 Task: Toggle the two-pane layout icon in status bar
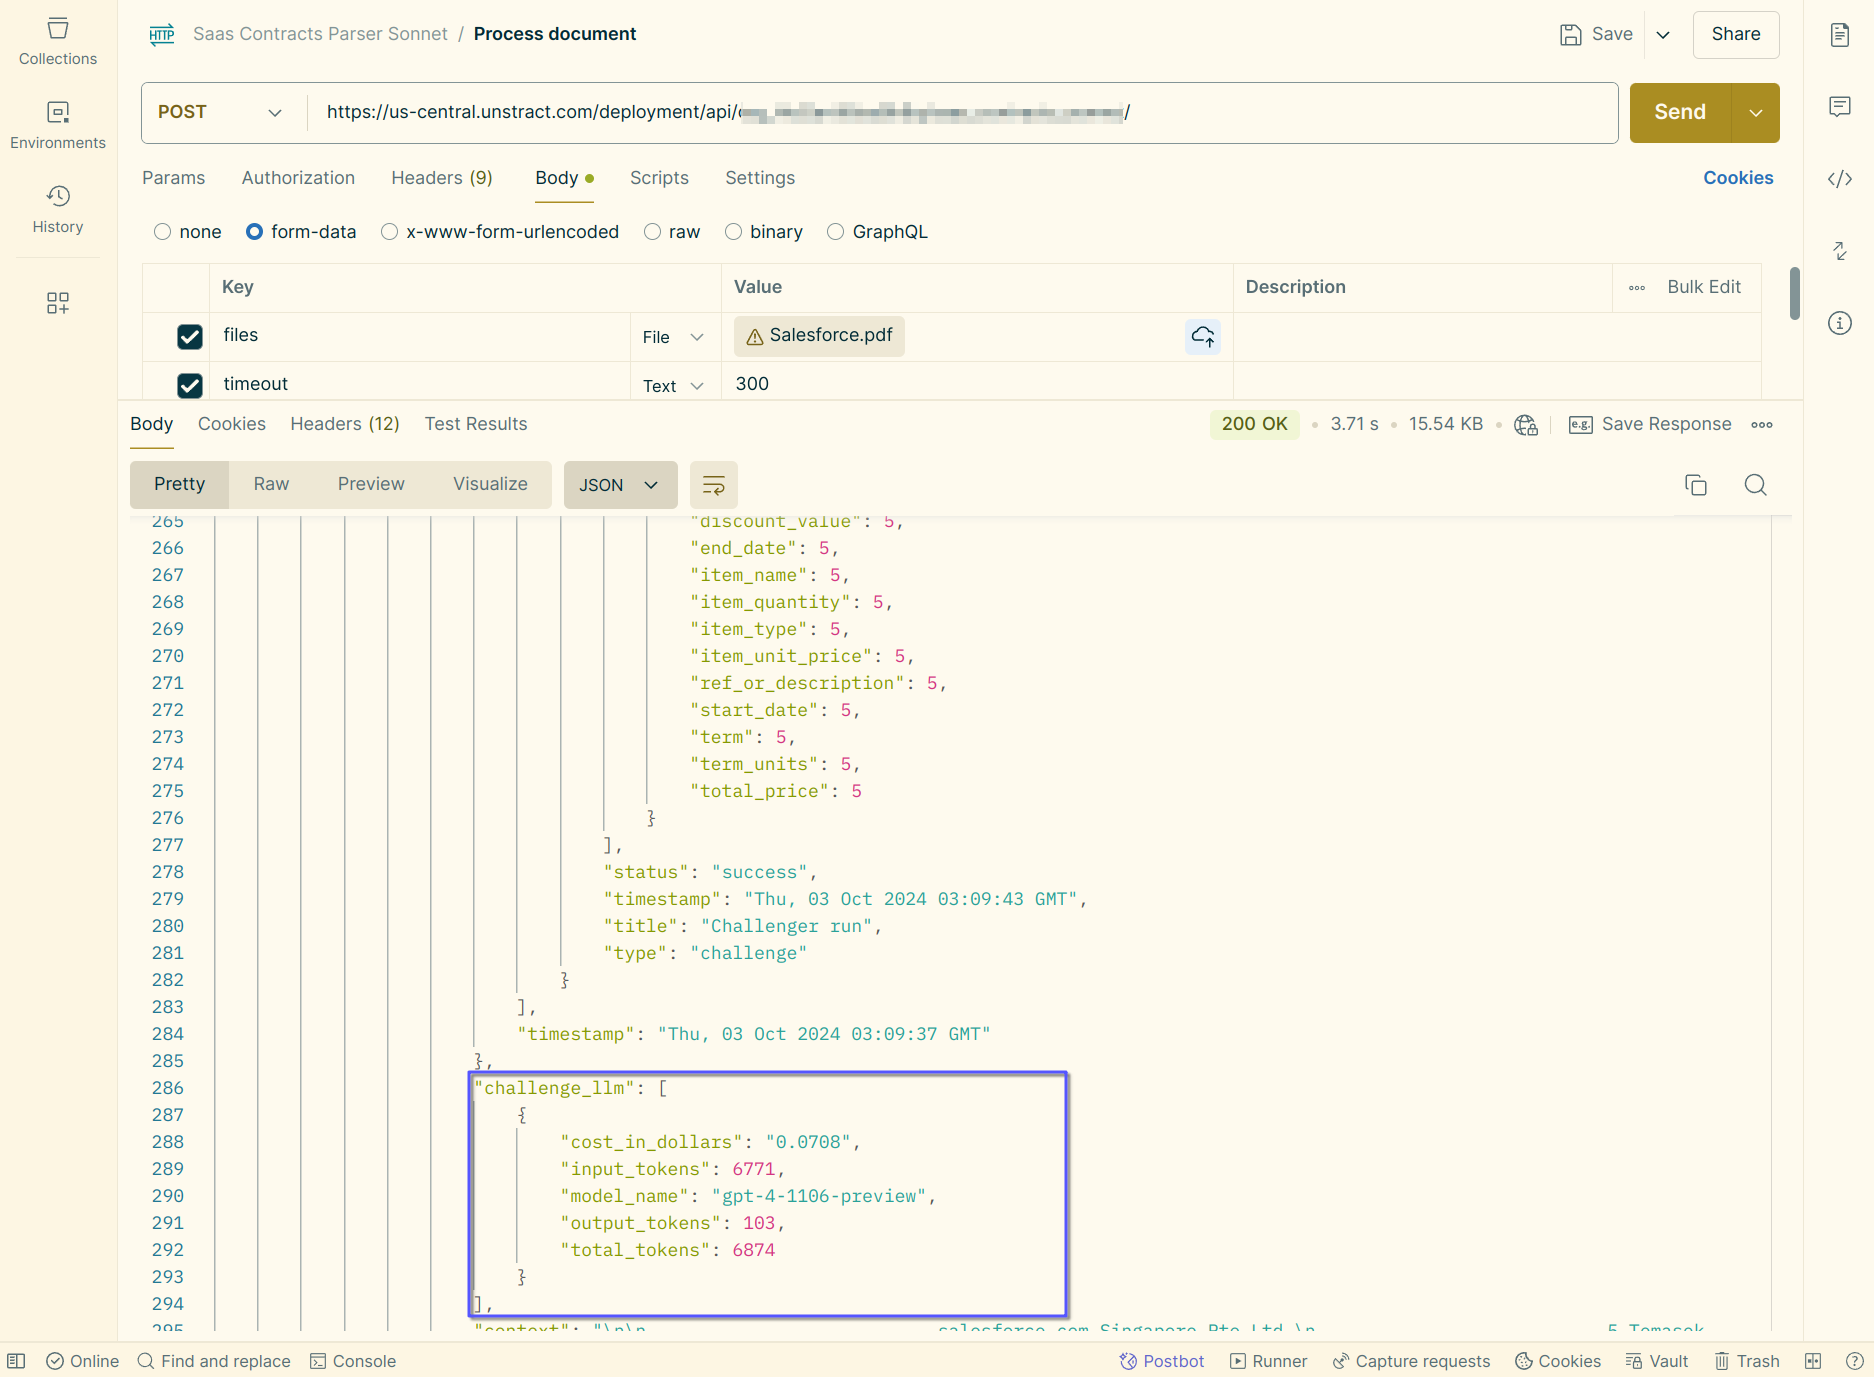tap(1813, 1361)
